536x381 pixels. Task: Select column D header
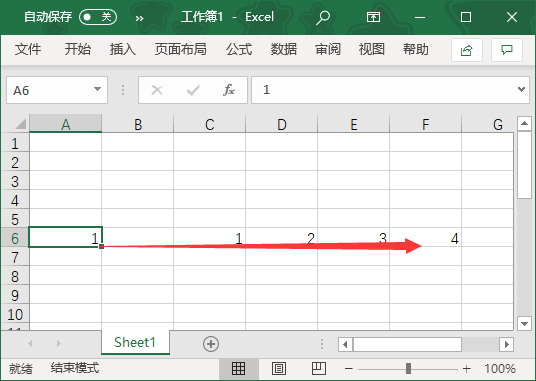pyautogui.click(x=282, y=124)
